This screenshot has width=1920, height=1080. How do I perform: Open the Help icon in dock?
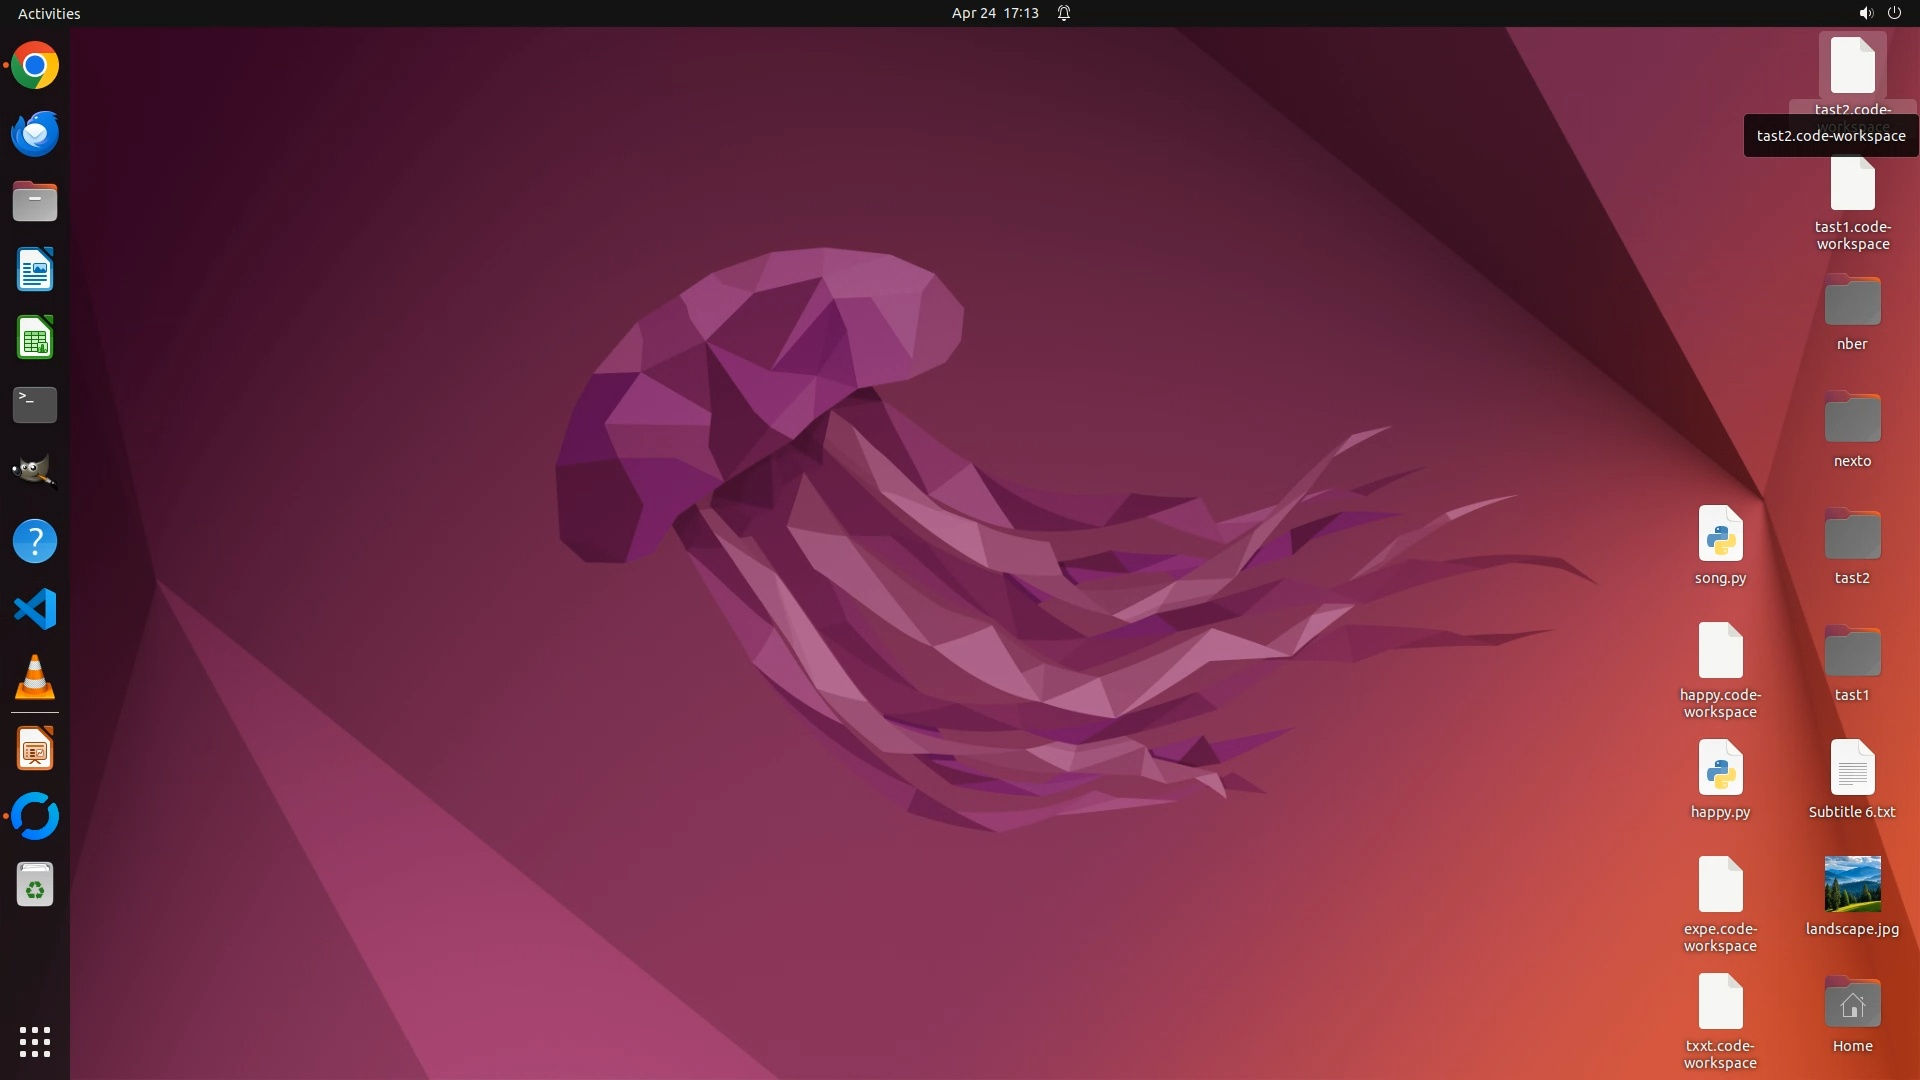coord(35,541)
